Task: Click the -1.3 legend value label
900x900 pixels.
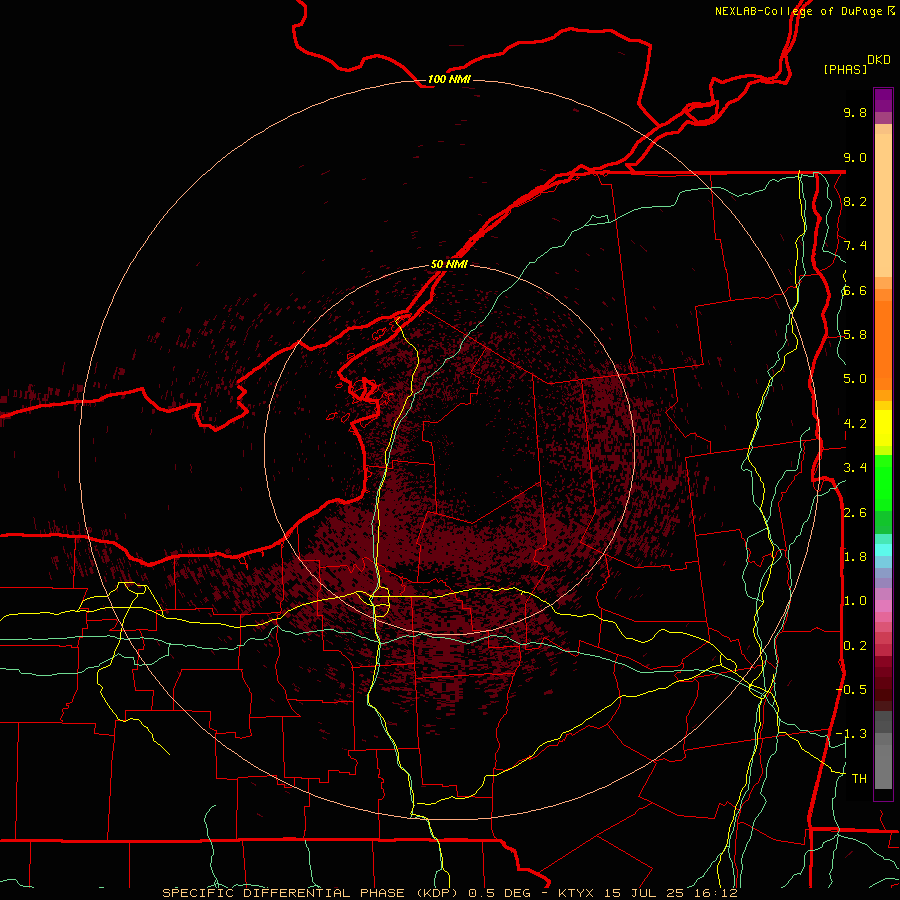Action: coord(851,734)
